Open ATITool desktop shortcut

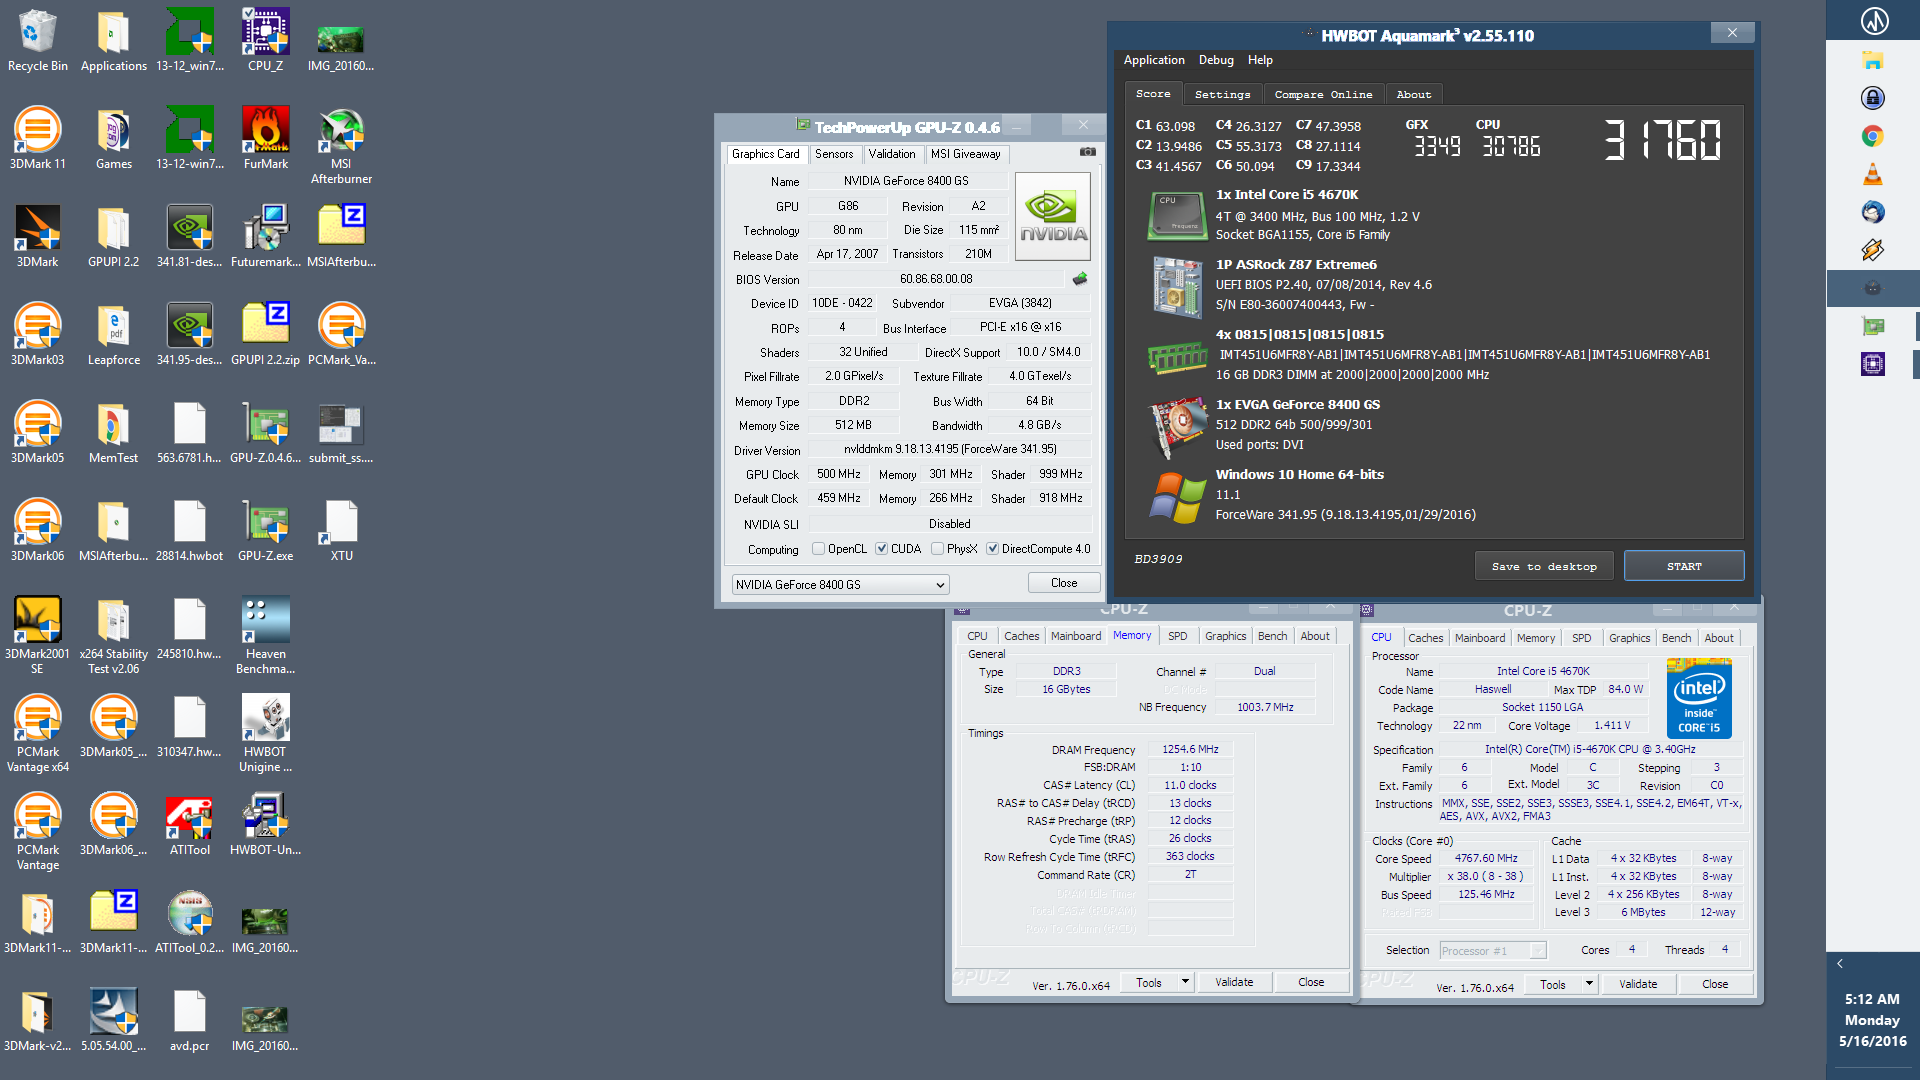click(x=190, y=825)
